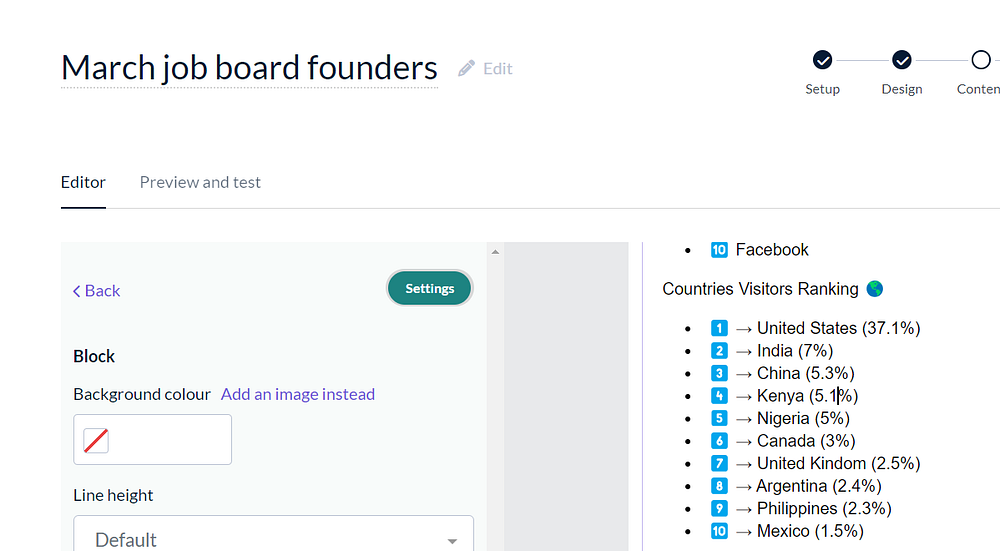
Task: Go back using the Back link
Action: tap(102, 291)
